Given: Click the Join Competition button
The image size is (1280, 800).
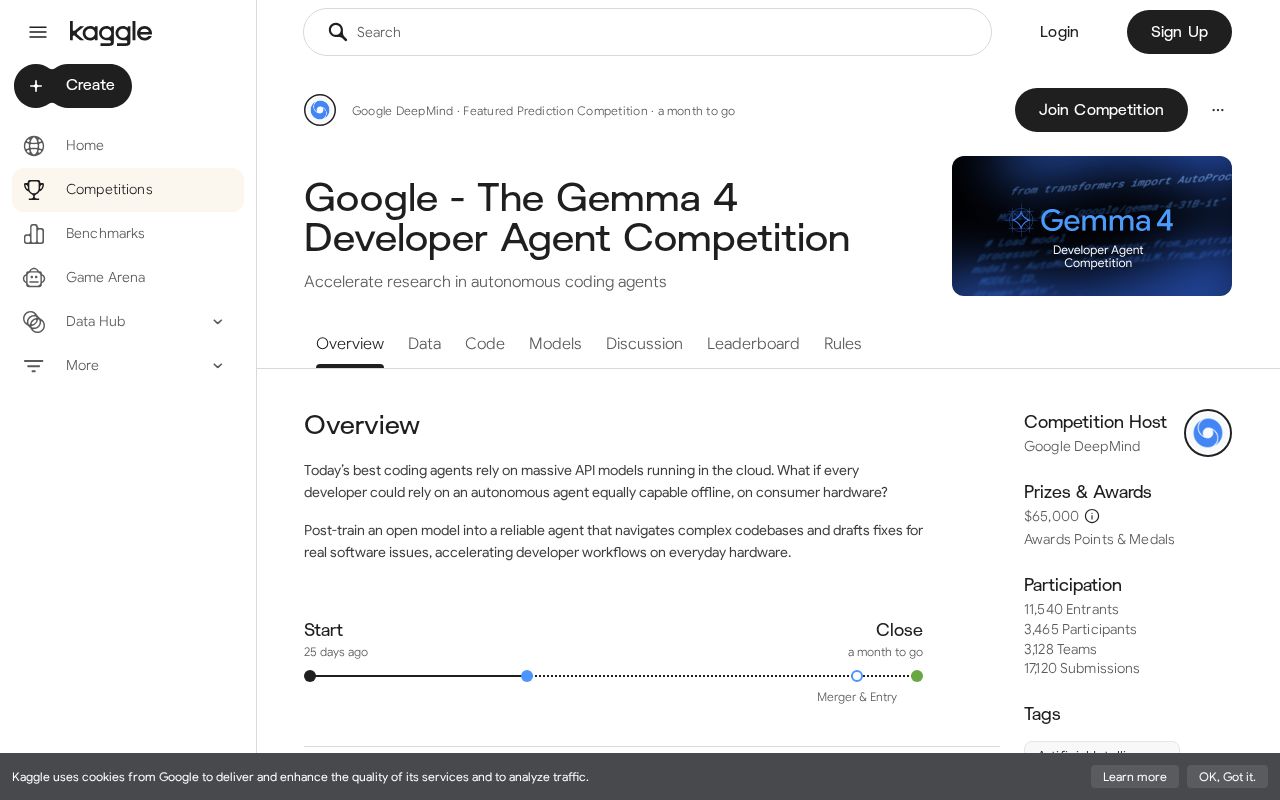Looking at the screenshot, I should [x=1101, y=110].
